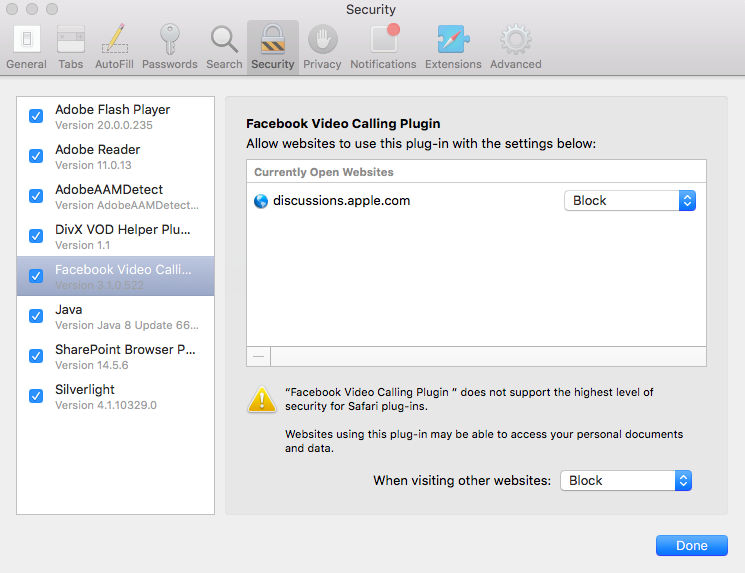
Task: Uncheck the Adobe Reader plug-in
Action: coord(36,156)
